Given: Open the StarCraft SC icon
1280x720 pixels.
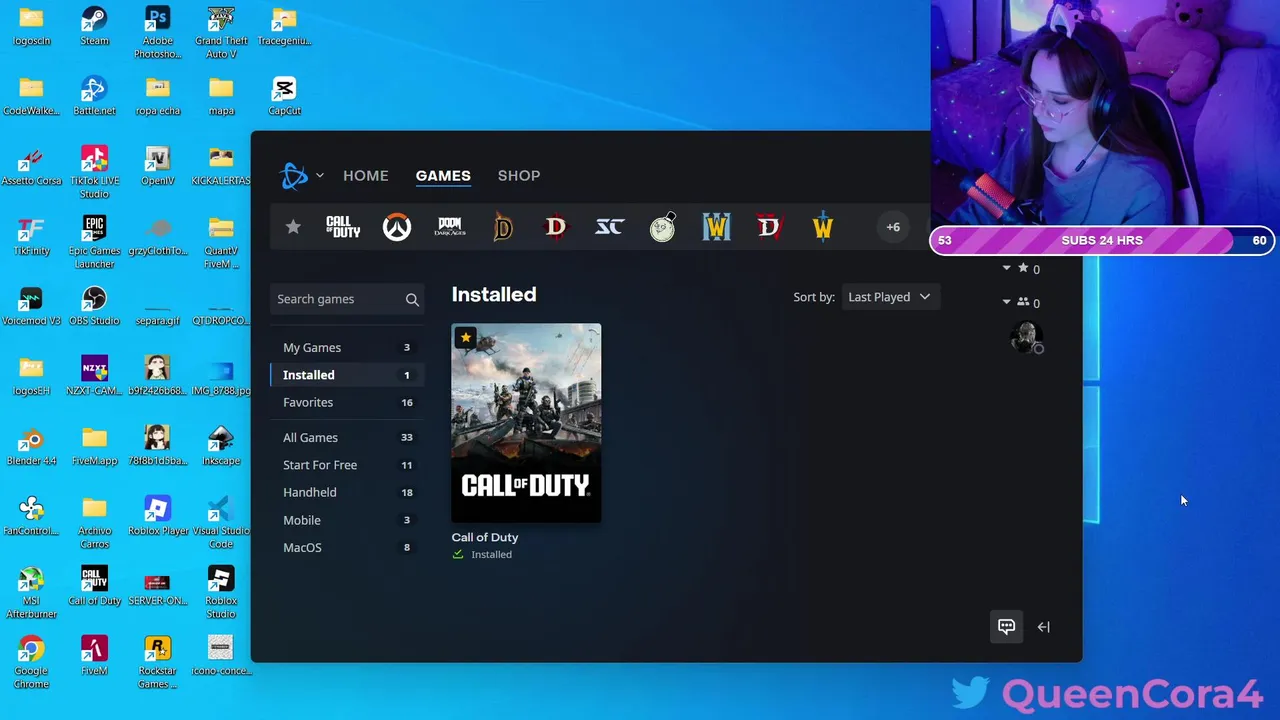Looking at the screenshot, I should tap(609, 227).
